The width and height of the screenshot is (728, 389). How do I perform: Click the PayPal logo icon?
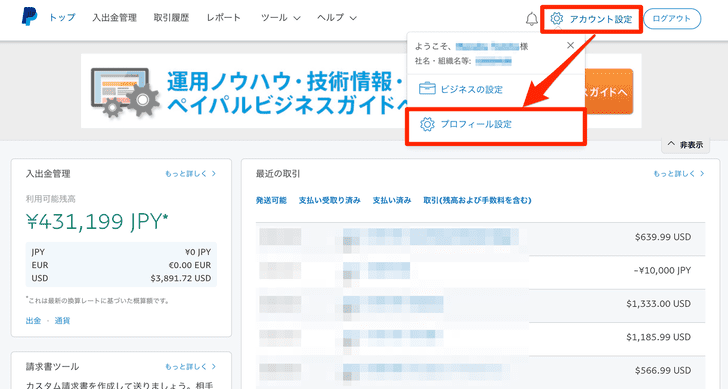(29, 17)
